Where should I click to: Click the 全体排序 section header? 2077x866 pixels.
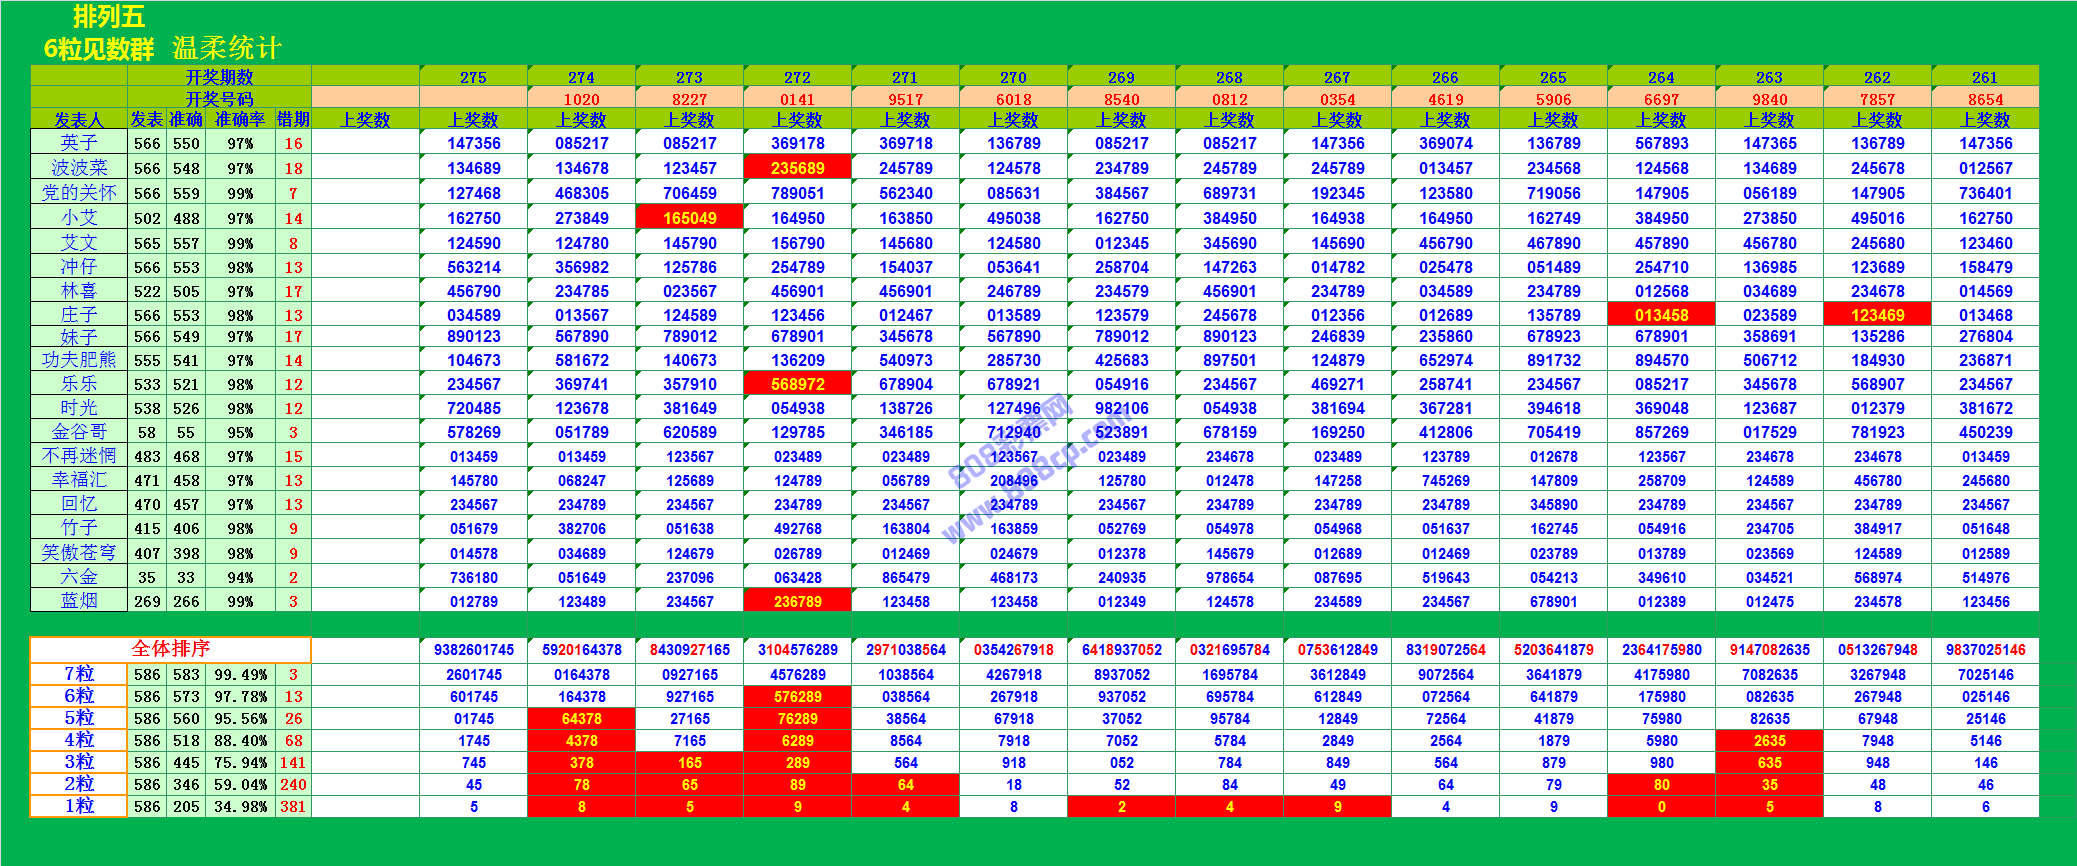coord(171,649)
